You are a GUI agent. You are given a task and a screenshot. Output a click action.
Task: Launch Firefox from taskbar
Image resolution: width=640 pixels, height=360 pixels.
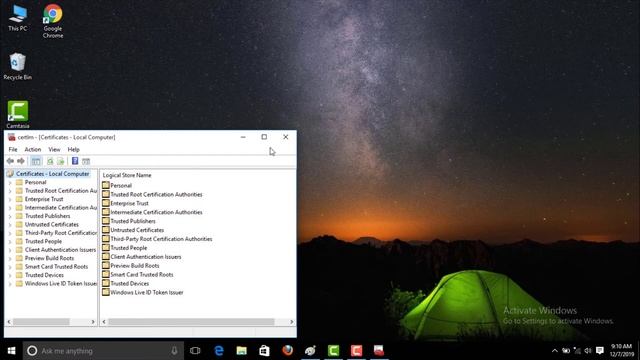click(287, 351)
